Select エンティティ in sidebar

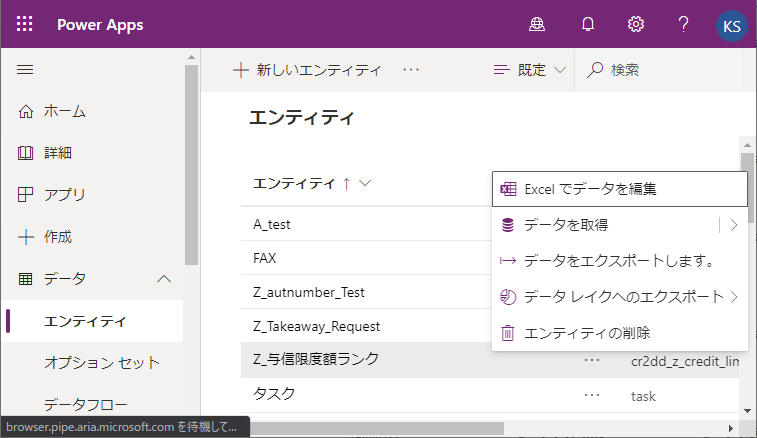93,321
